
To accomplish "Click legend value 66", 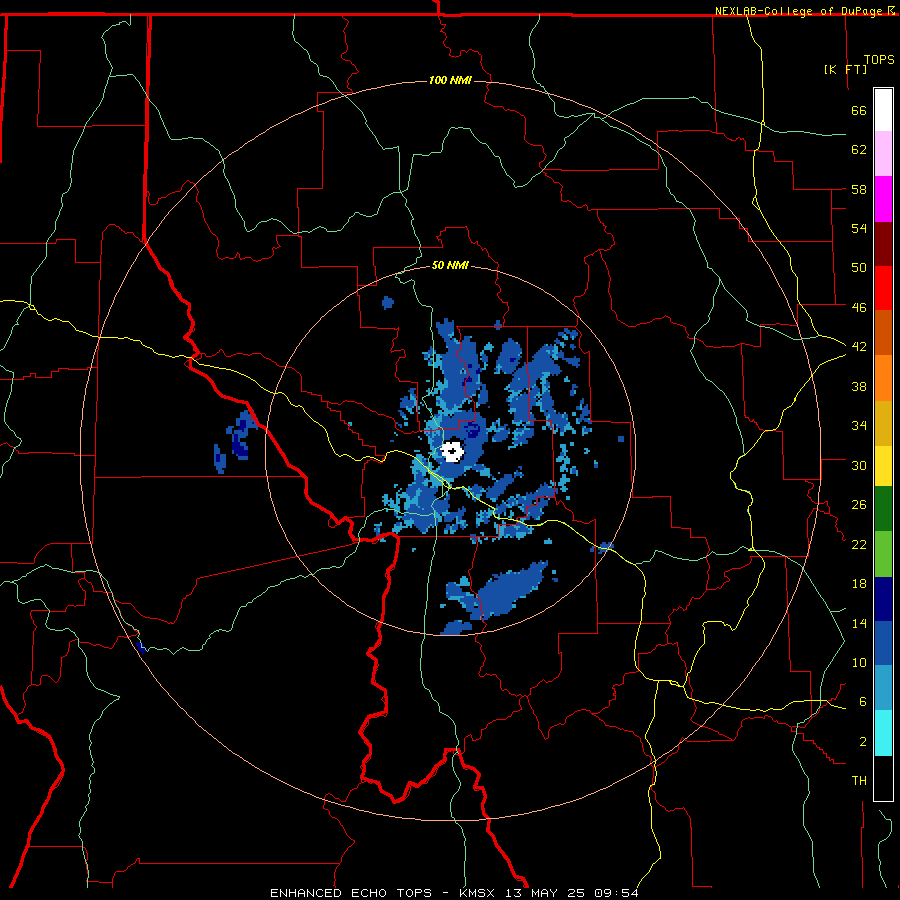I will (x=859, y=111).
